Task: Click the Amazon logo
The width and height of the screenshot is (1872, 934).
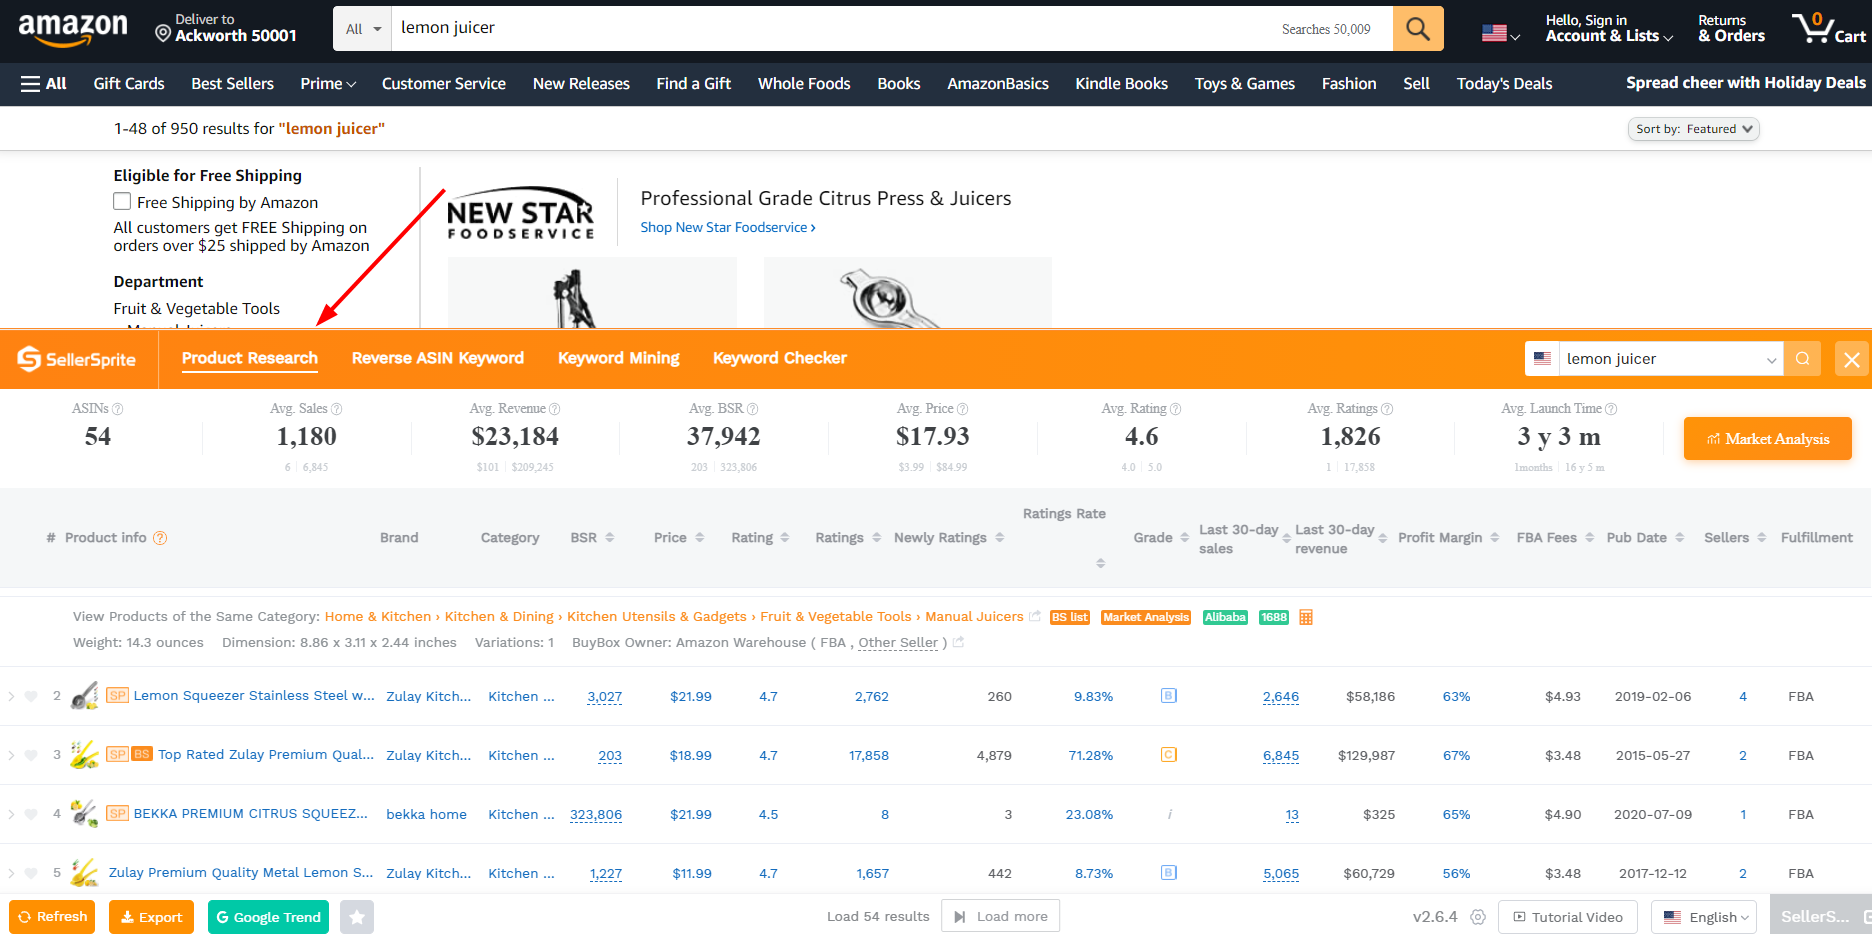Action: [x=73, y=29]
